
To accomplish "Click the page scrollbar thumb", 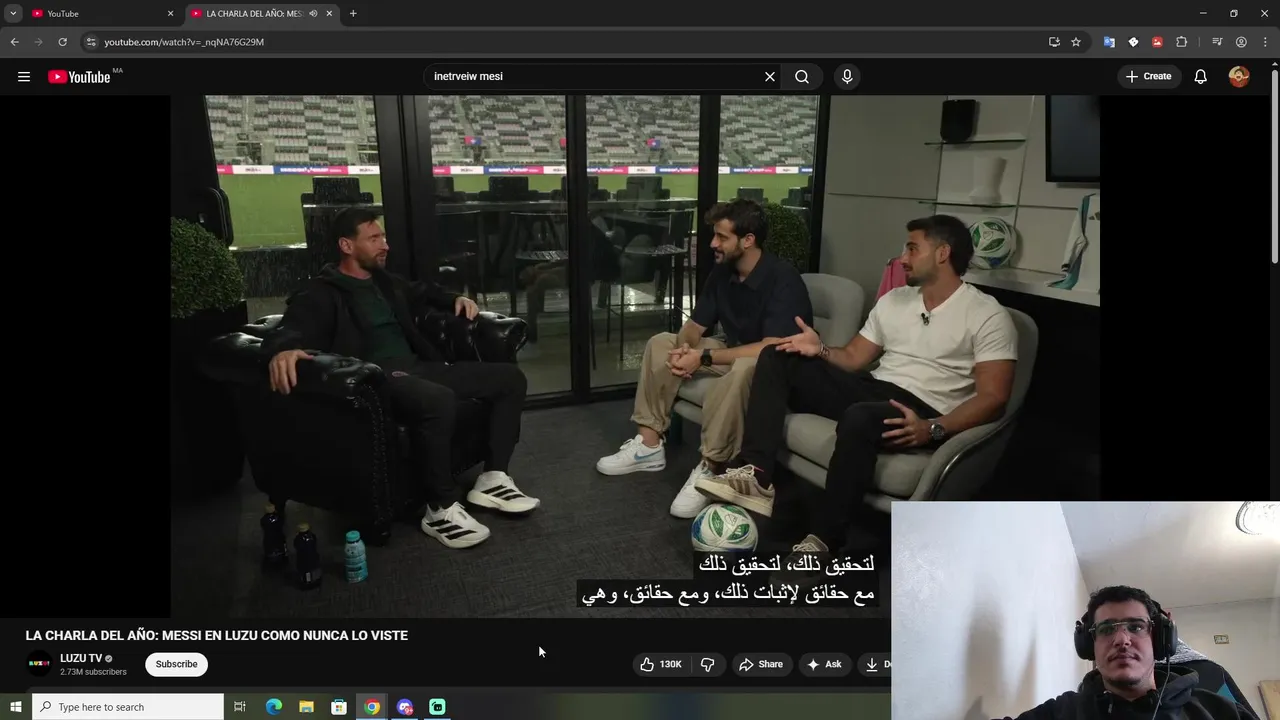I will (x=1274, y=165).
